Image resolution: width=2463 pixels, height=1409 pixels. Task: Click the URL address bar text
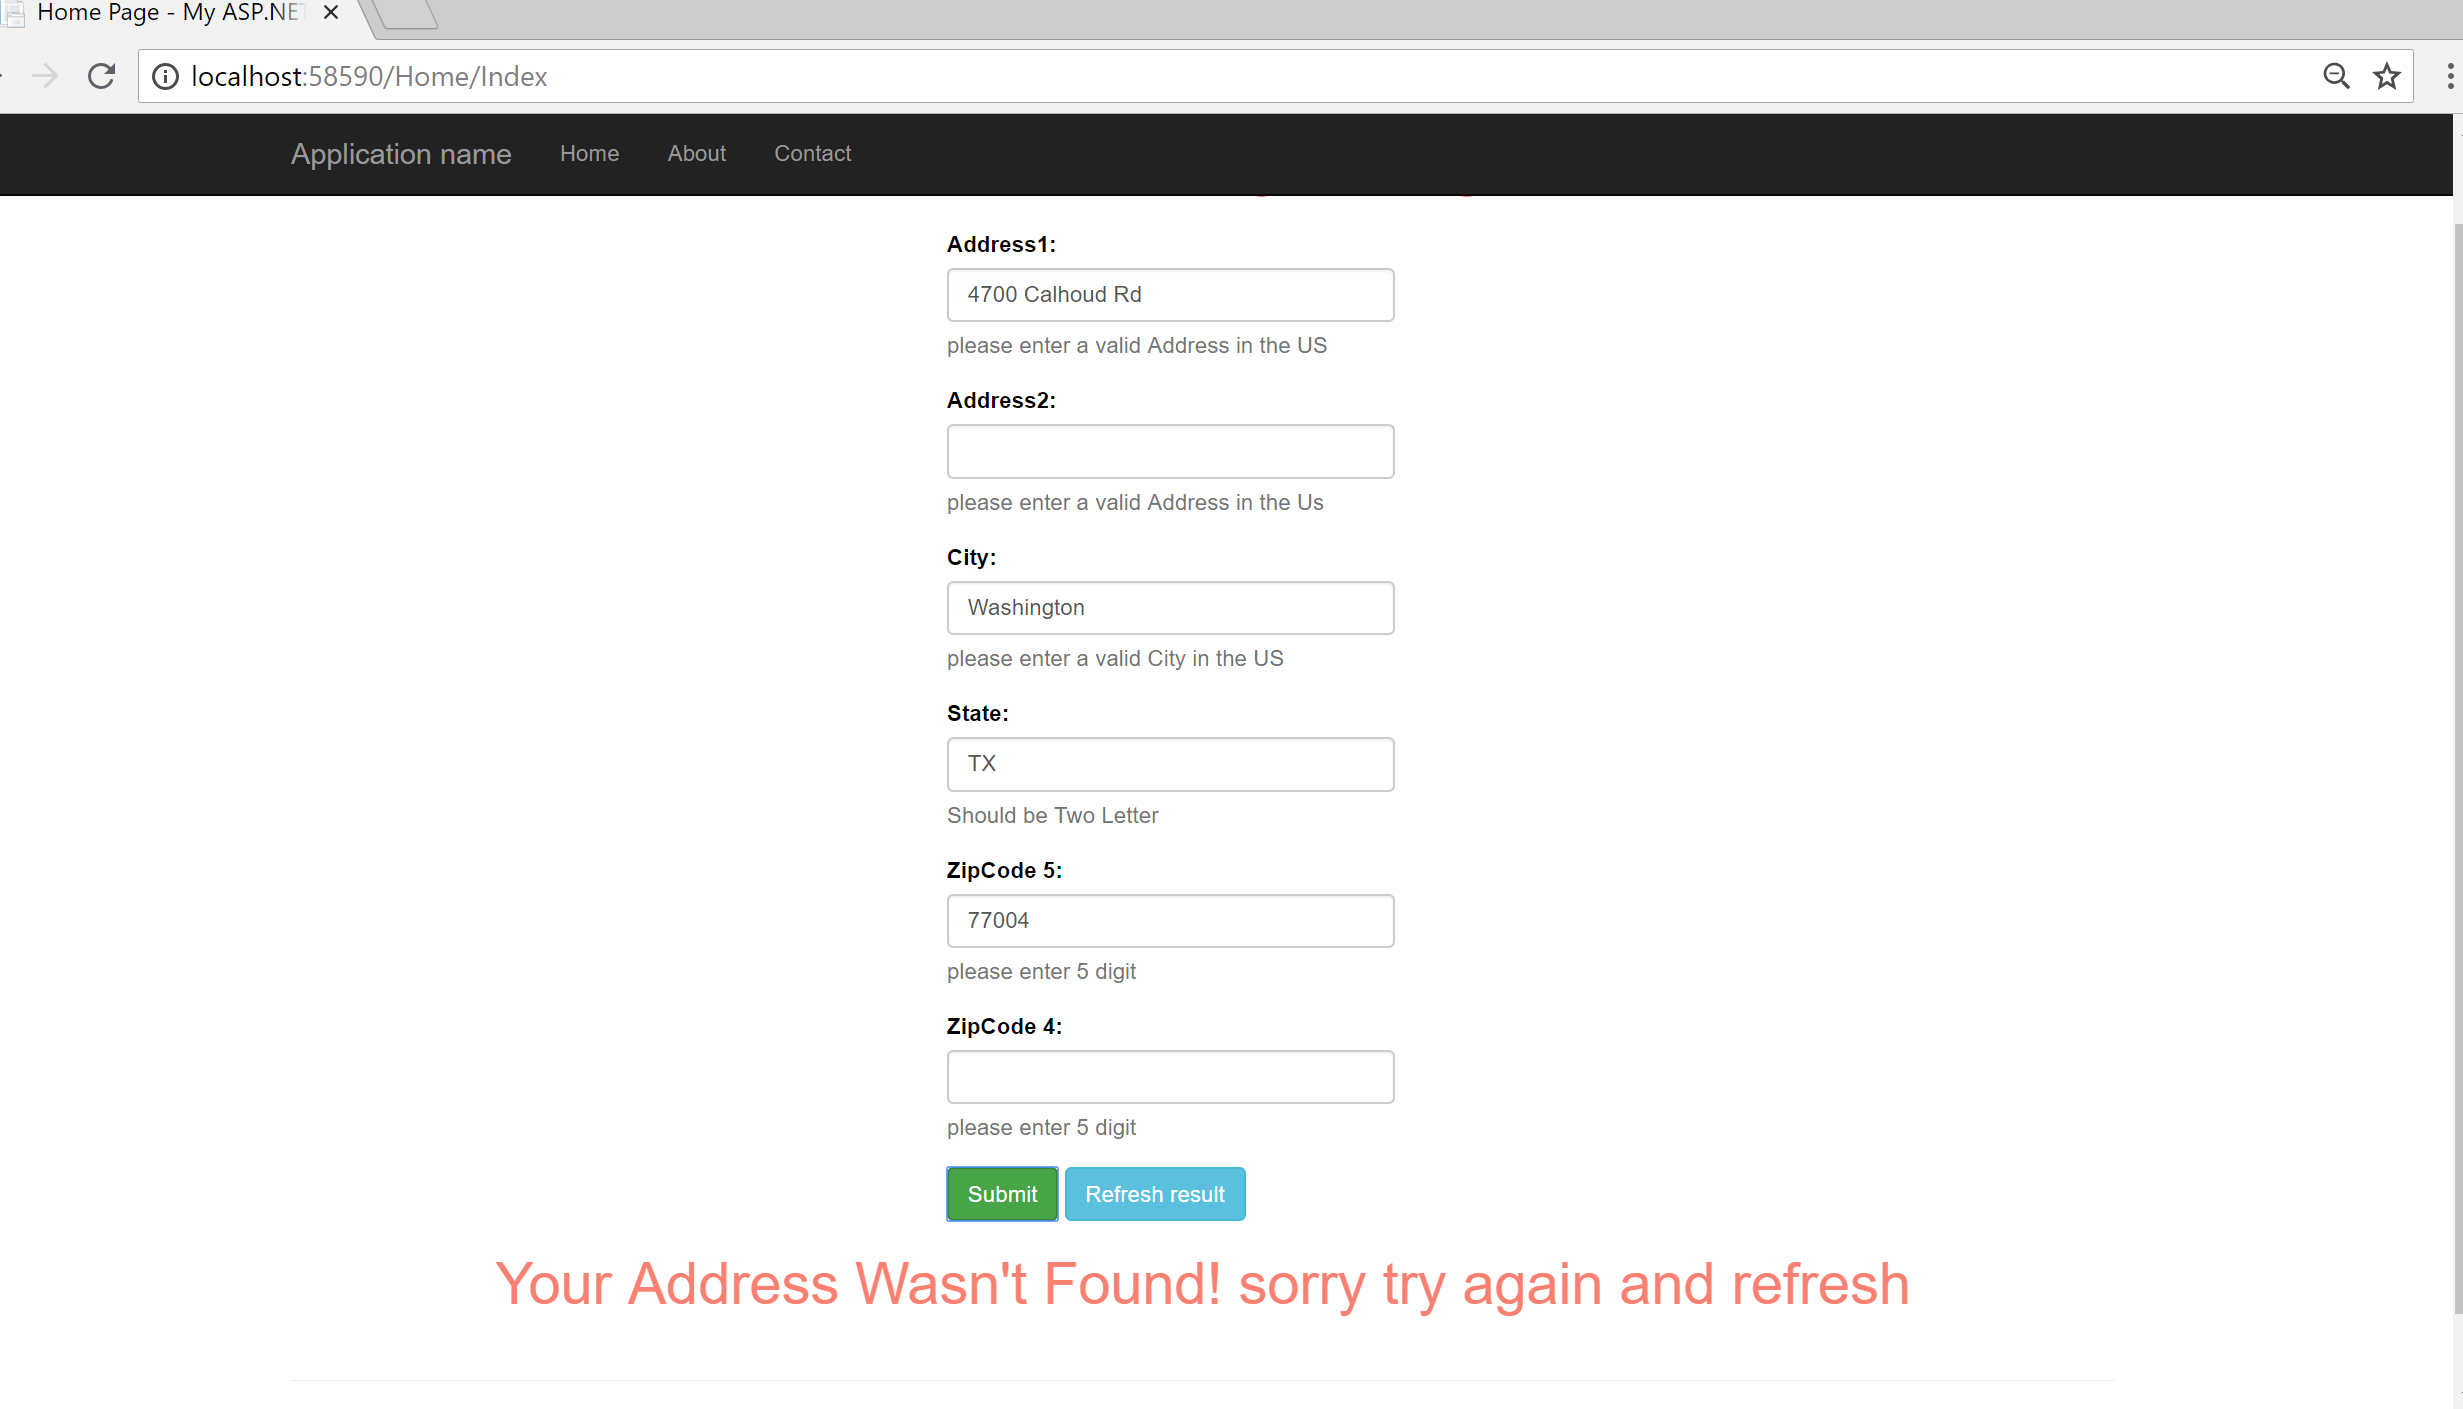point(369,77)
